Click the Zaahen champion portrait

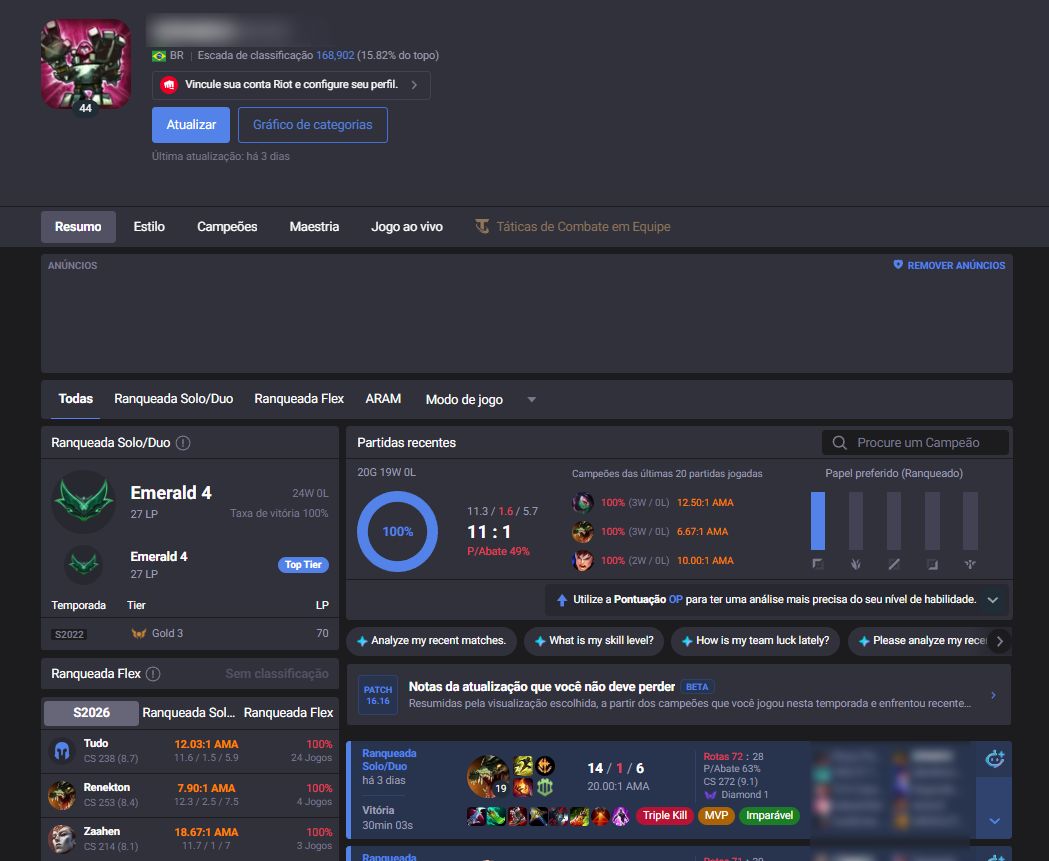coord(62,839)
